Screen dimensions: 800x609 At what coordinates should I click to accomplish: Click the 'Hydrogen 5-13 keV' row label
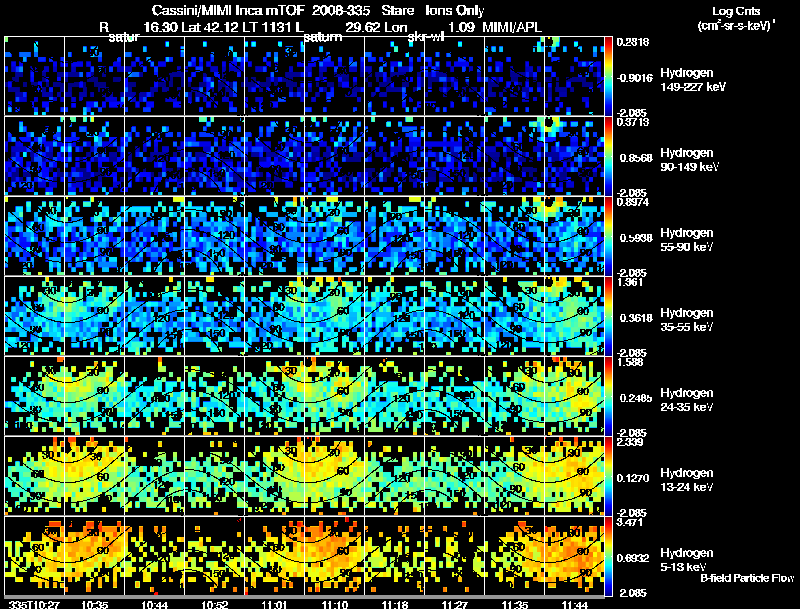[x=687, y=560]
